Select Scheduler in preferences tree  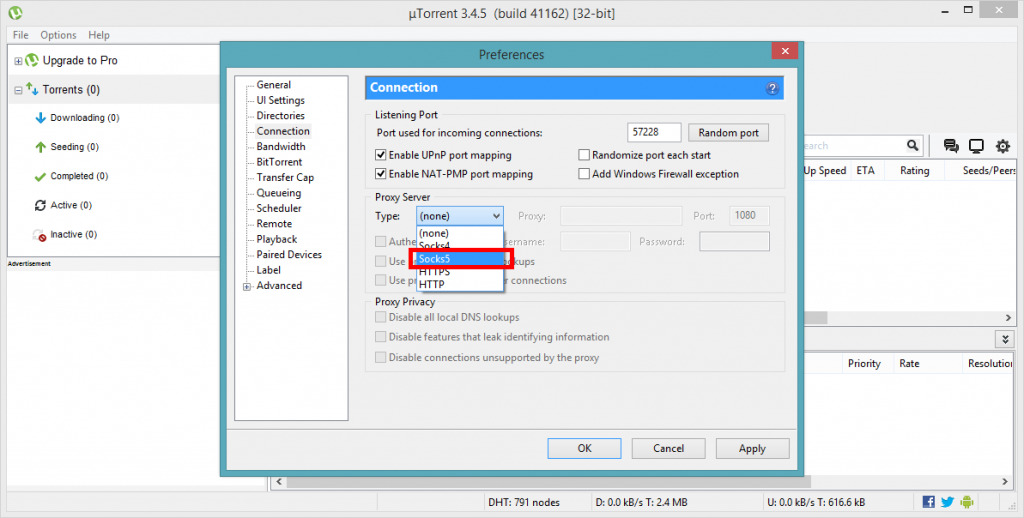point(279,208)
